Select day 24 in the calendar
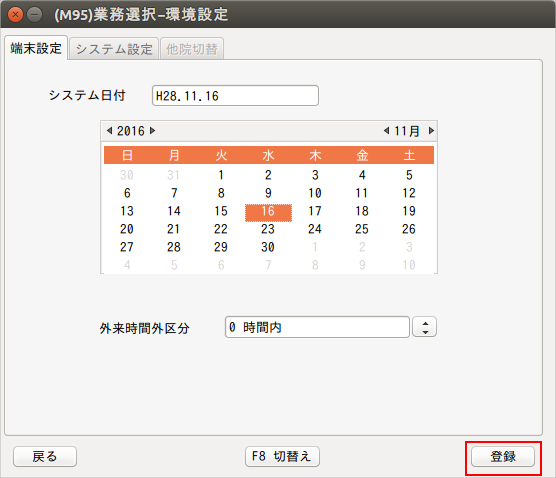 315,229
